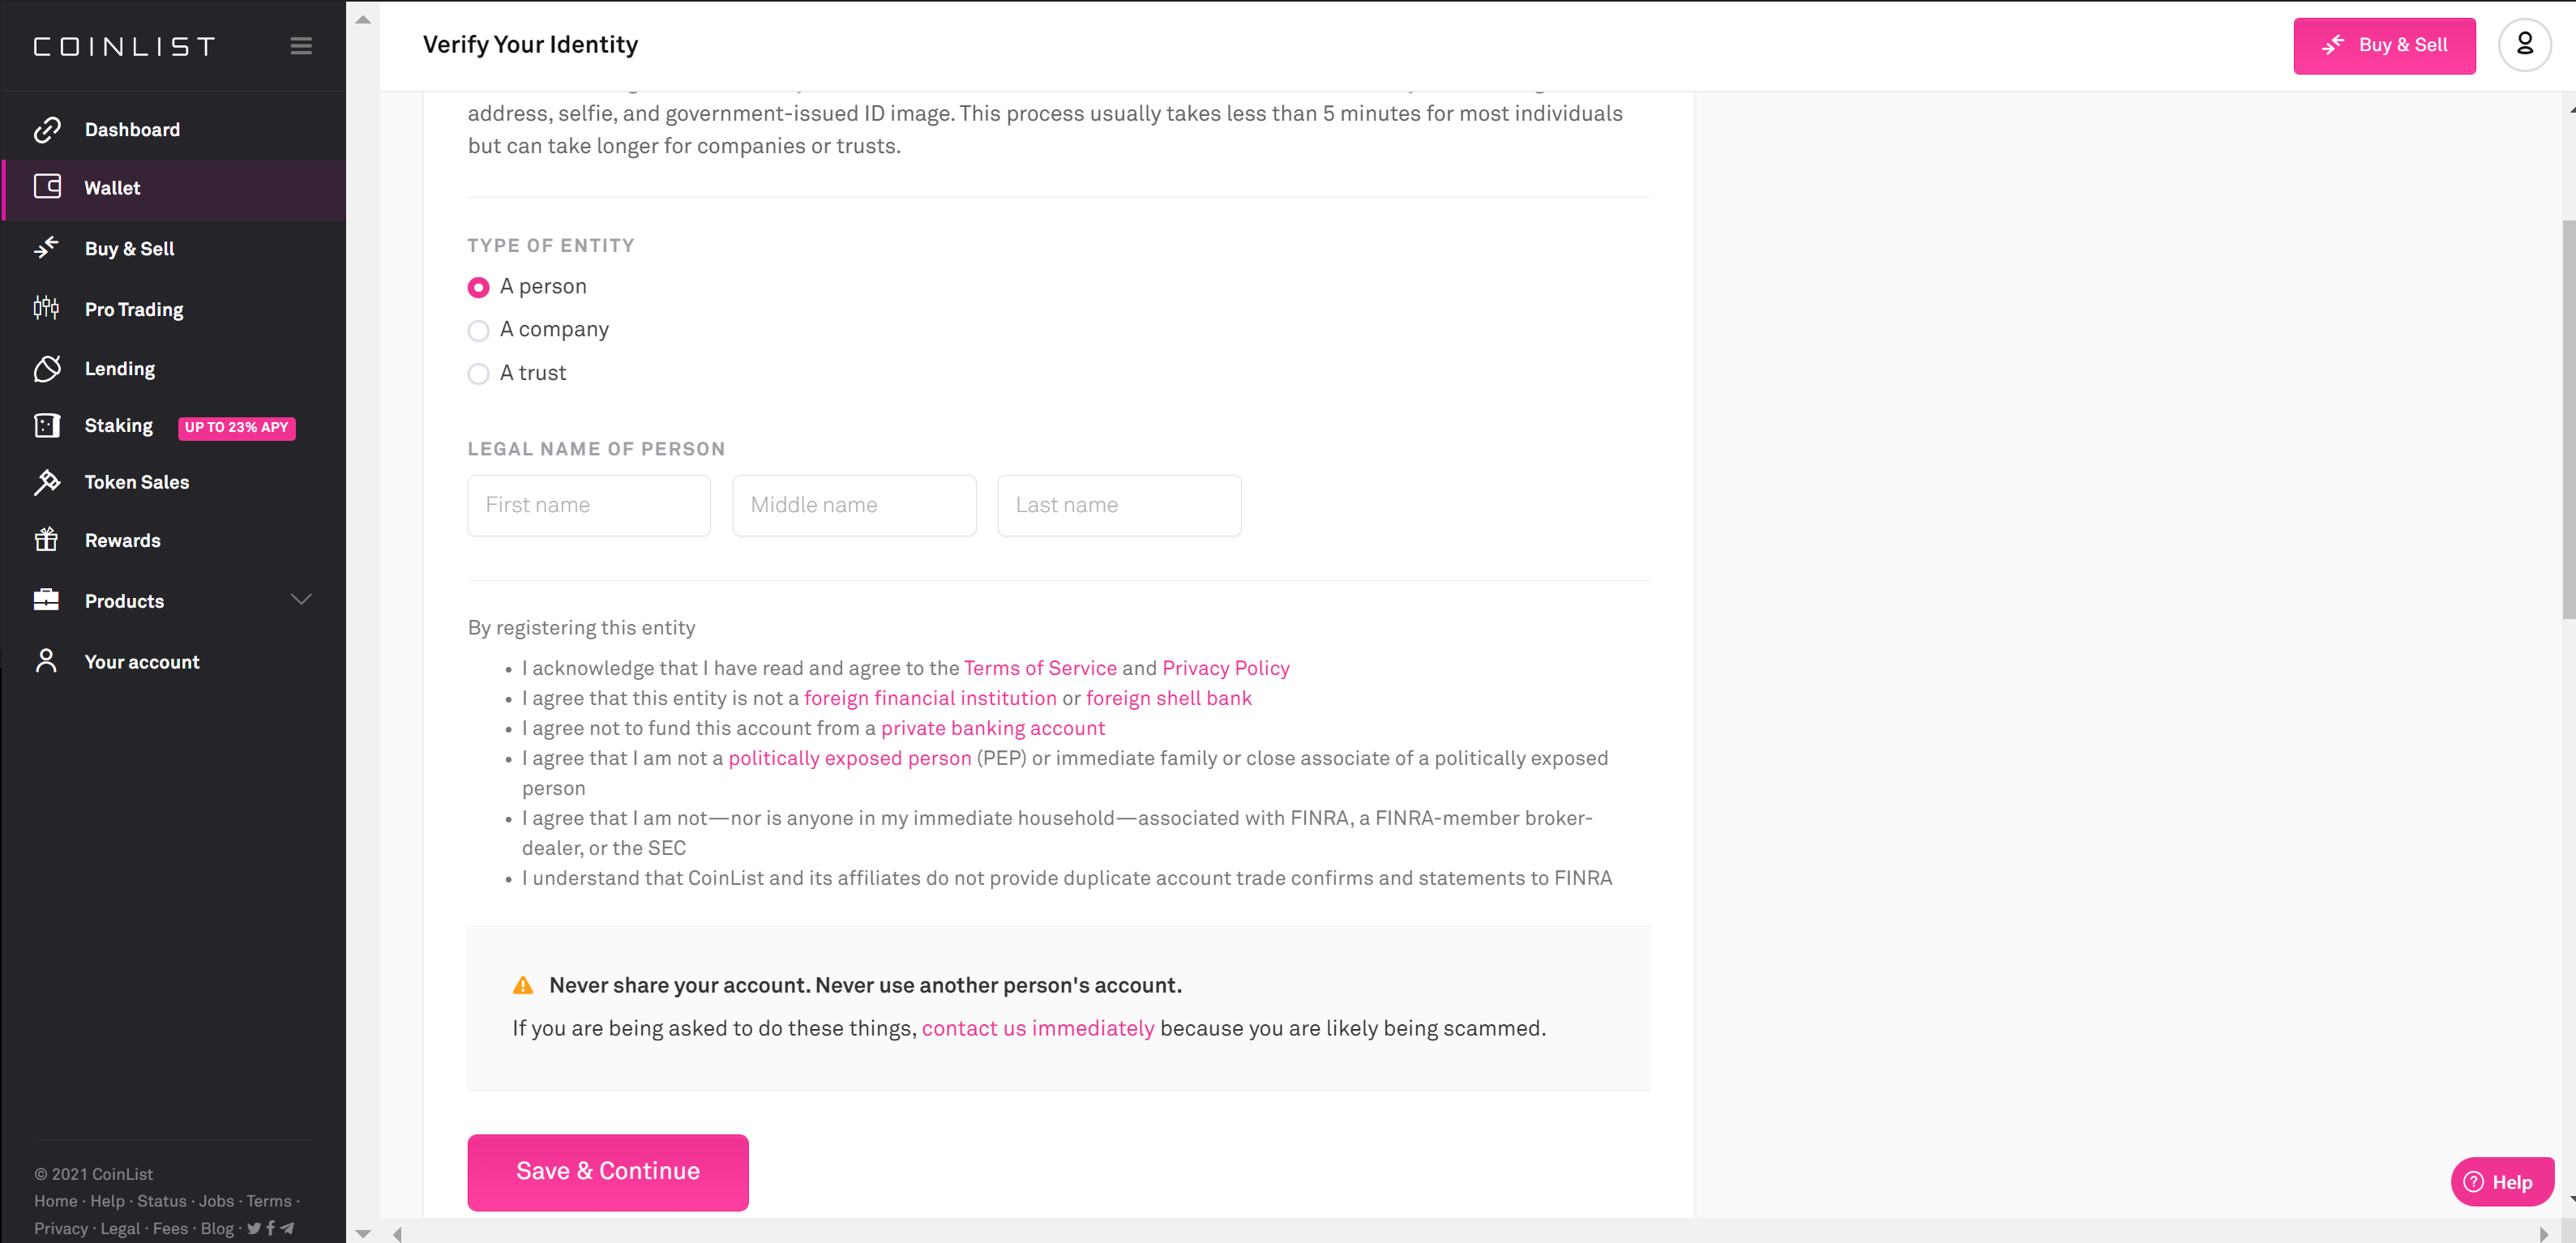Viewport: 2576px width, 1243px height.
Task: Open the Lending icon in sidebar
Action: [47, 368]
